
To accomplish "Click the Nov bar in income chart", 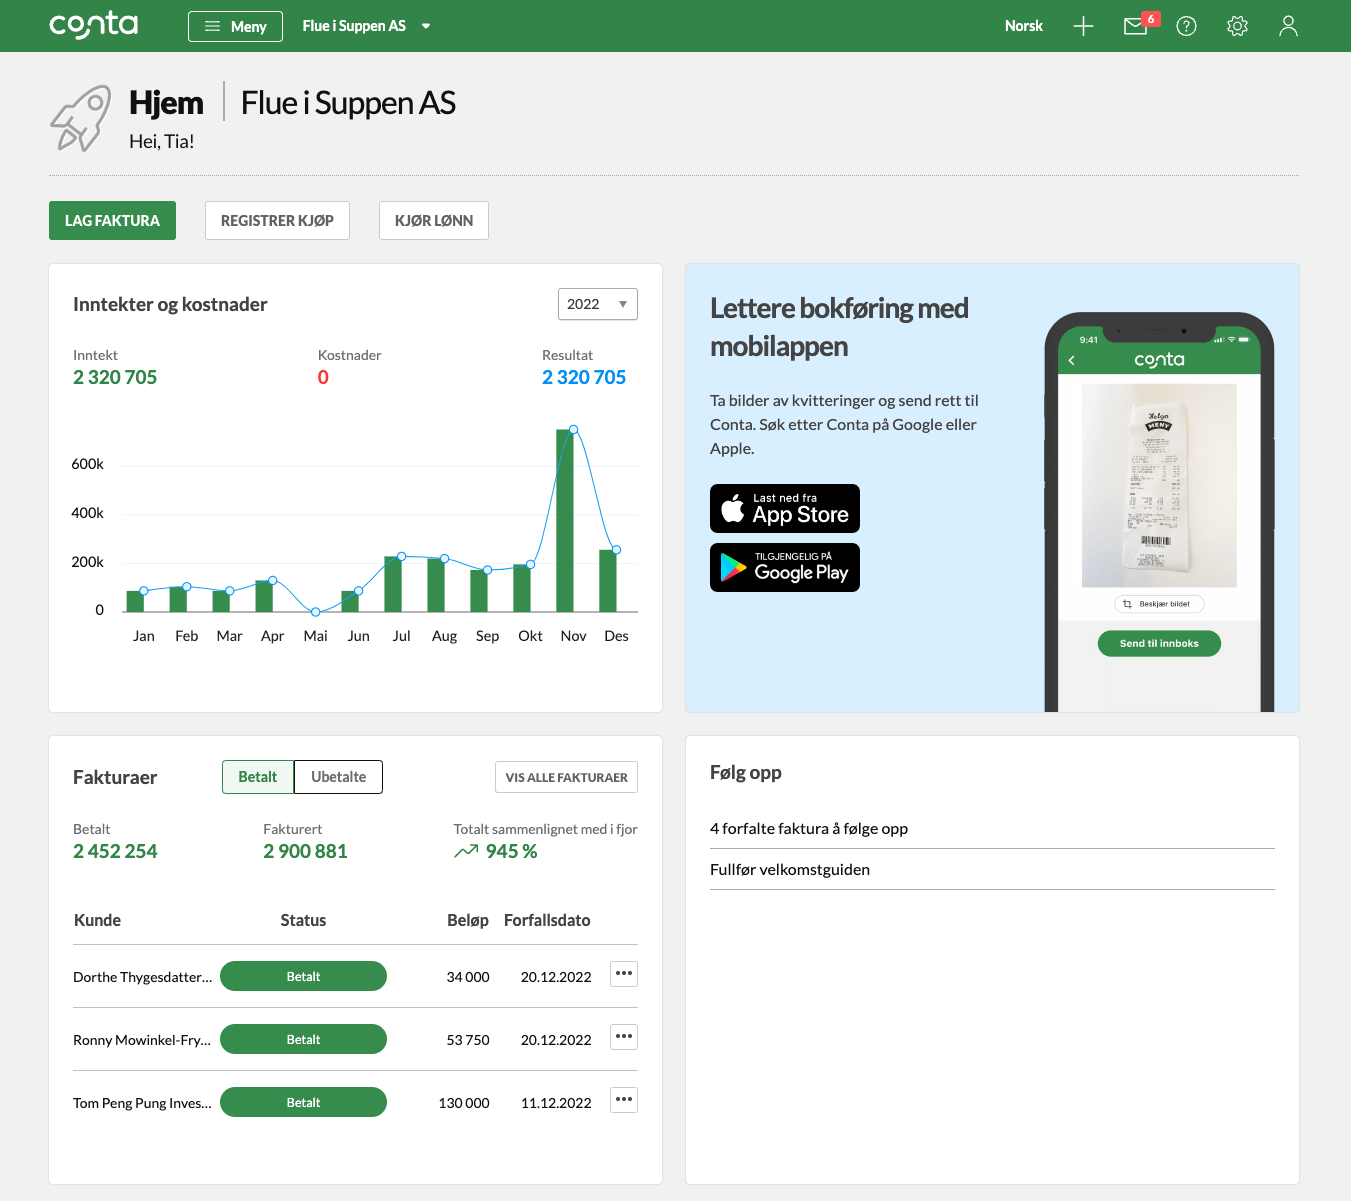I will coord(565,520).
